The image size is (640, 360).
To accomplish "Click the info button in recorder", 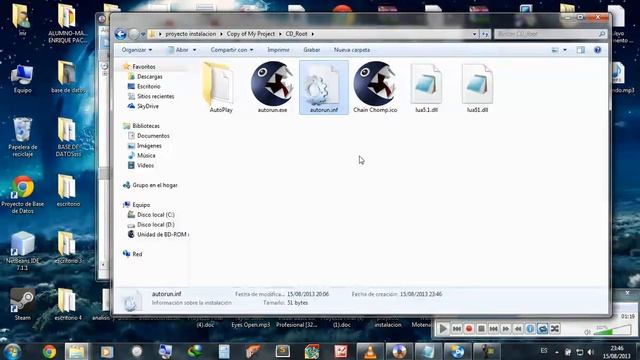I will pos(530,329).
